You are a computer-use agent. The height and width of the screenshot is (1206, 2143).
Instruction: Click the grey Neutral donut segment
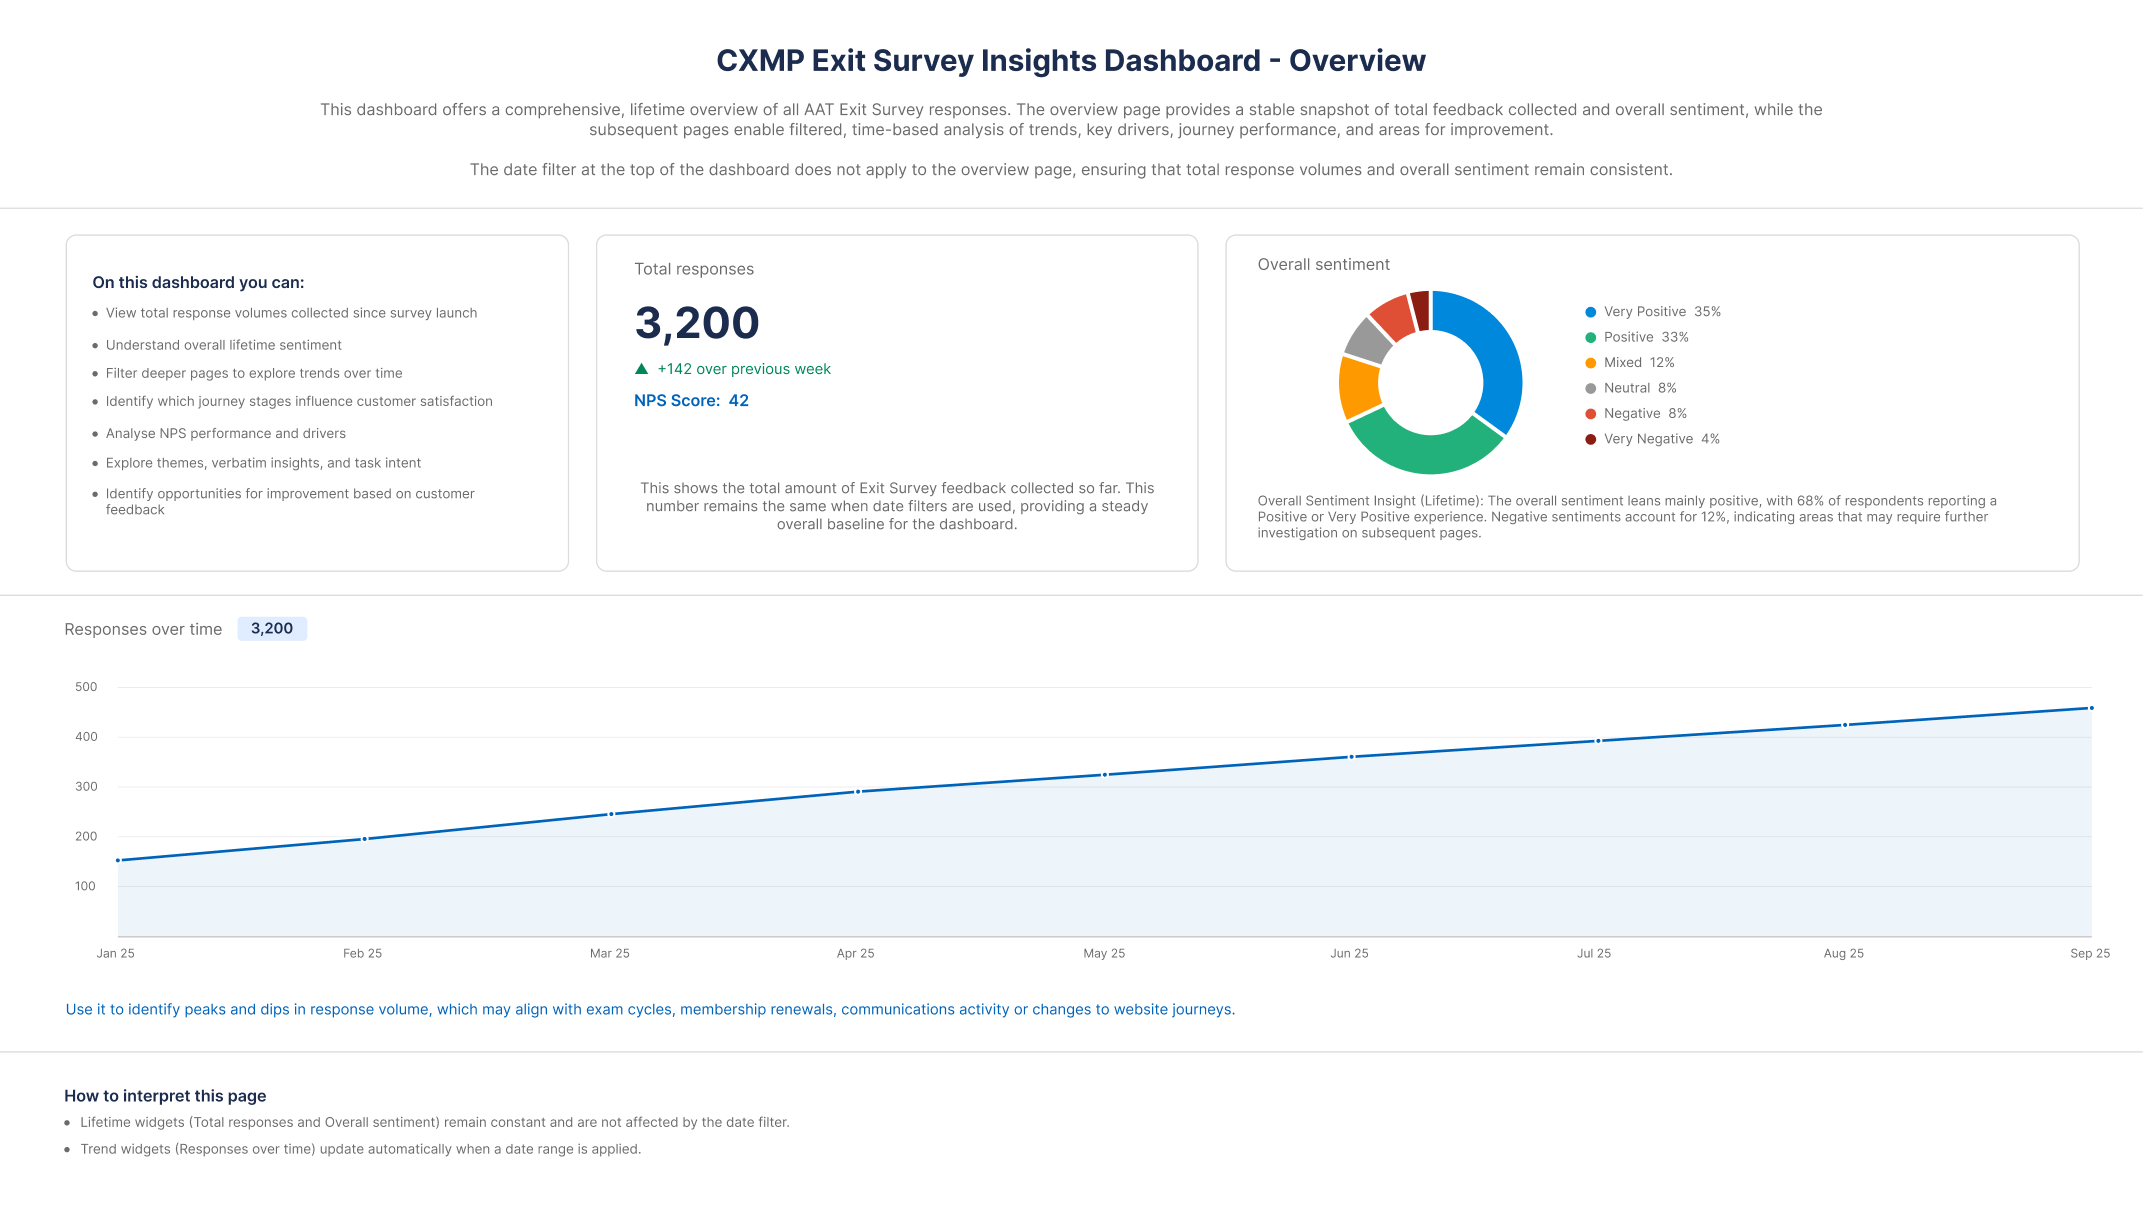coord(1368,340)
